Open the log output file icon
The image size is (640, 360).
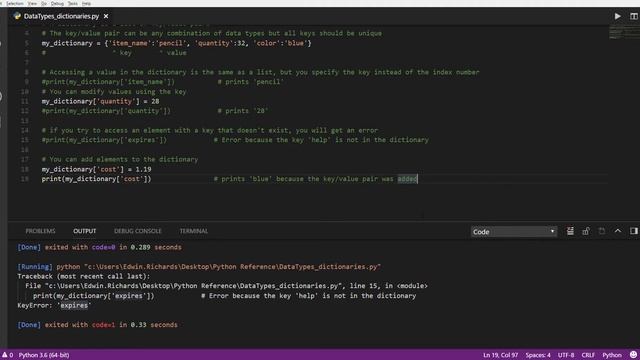pos(602,231)
